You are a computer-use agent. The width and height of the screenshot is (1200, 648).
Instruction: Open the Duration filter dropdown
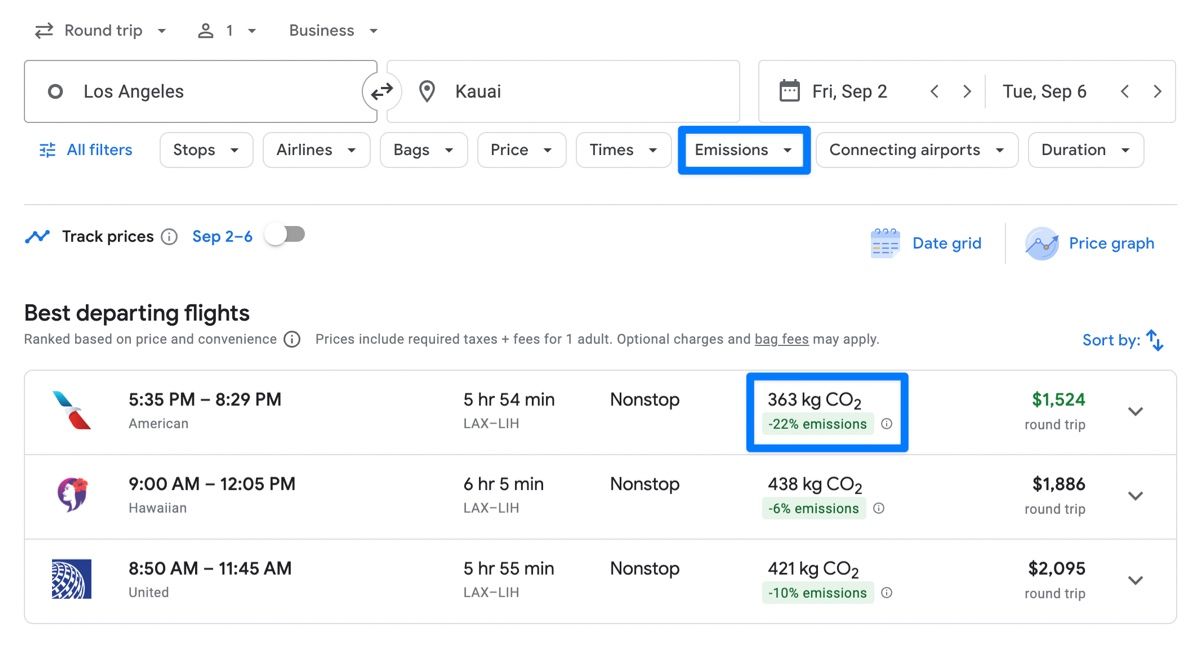pos(1086,150)
